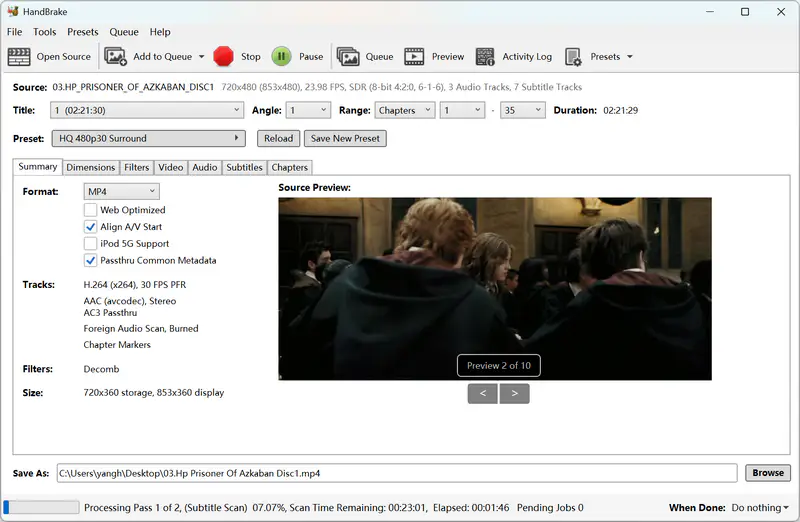Image resolution: width=800 pixels, height=522 pixels.
Task: Show previous preview image with < button
Action: 483,393
